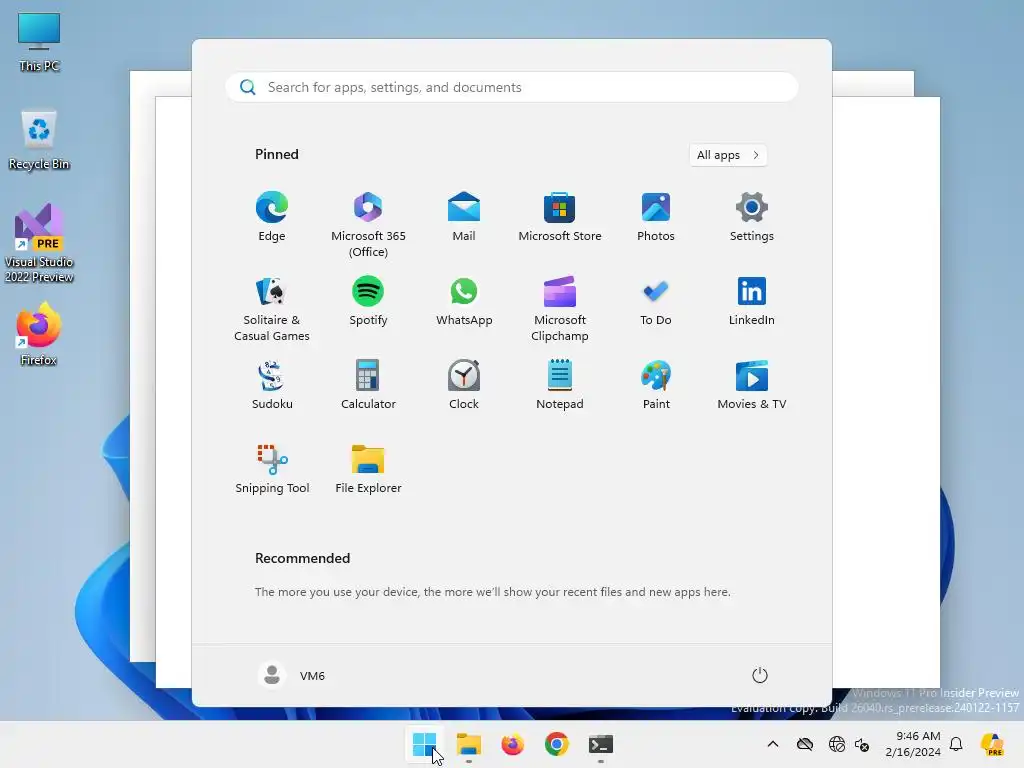Screen dimensions: 1024x768
Task: Launch the Photos app
Action: tap(656, 217)
